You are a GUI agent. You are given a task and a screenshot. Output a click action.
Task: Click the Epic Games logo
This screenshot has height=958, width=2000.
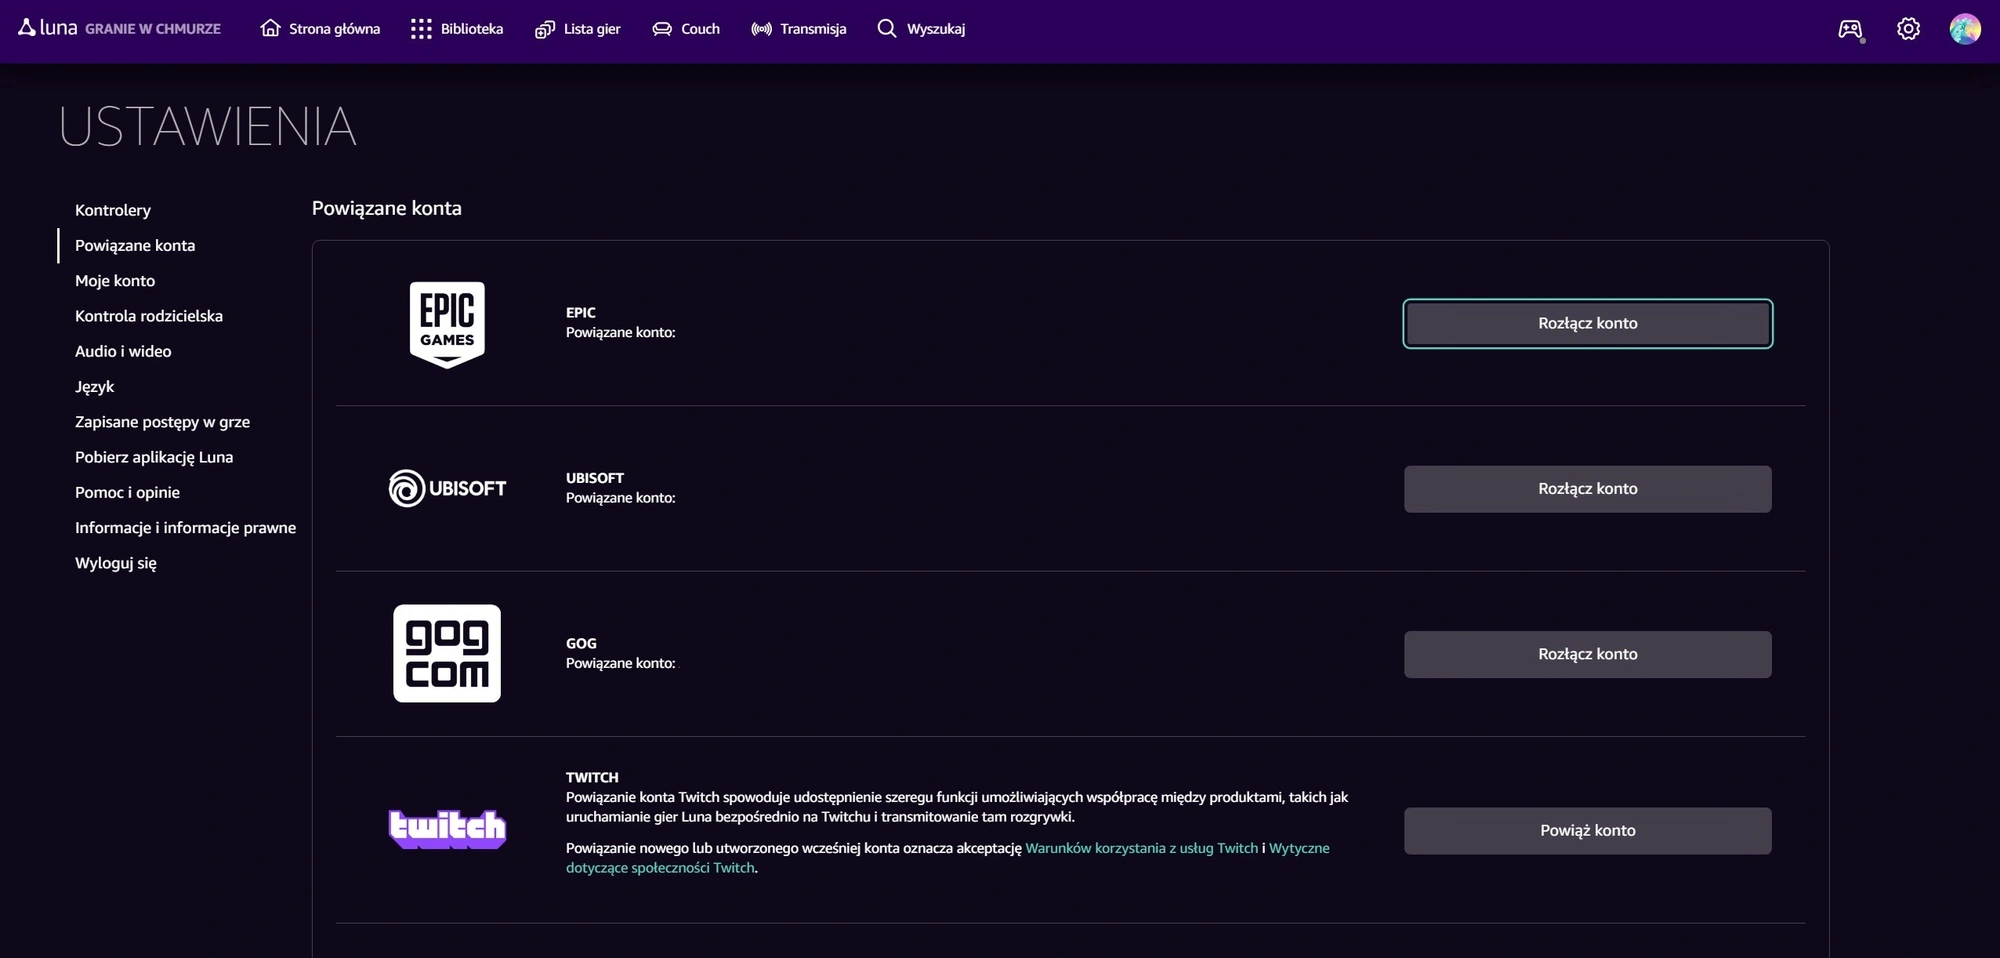[447, 324]
